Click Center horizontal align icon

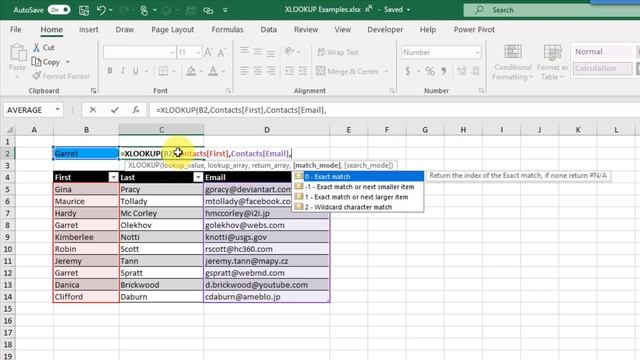[258, 71]
